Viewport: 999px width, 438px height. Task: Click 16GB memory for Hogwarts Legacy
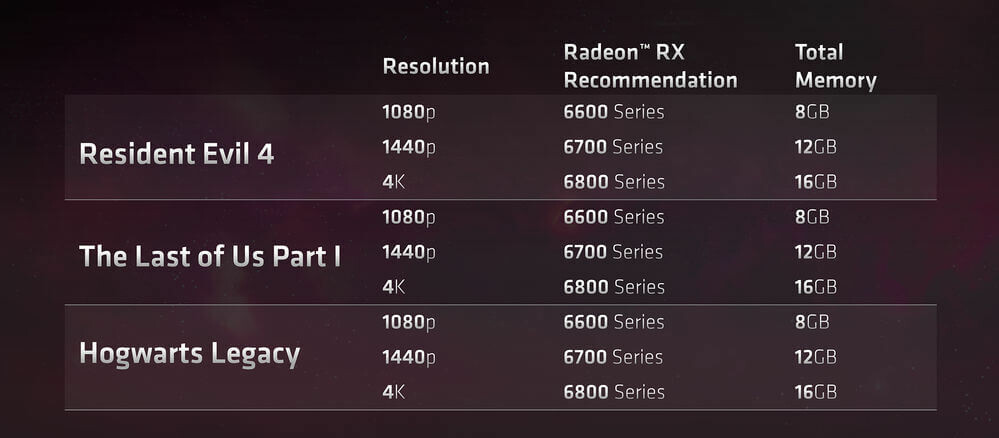tap(815, 392)
